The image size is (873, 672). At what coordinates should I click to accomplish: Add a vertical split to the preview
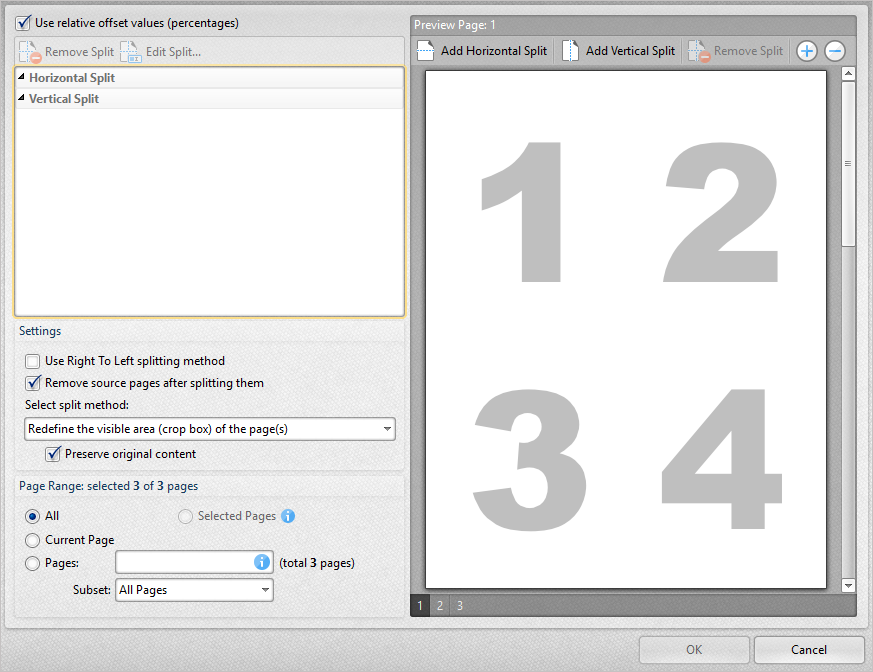click(618, 50)
